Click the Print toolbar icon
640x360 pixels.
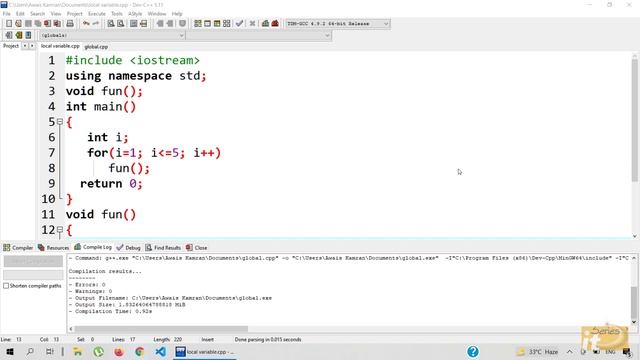70,24
